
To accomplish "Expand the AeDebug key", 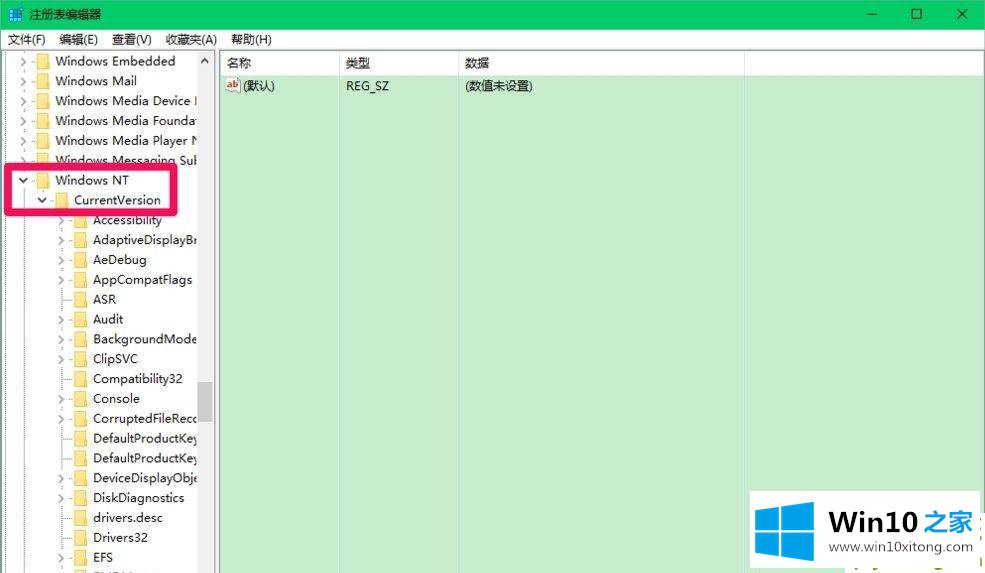I will tap(61, 260).
